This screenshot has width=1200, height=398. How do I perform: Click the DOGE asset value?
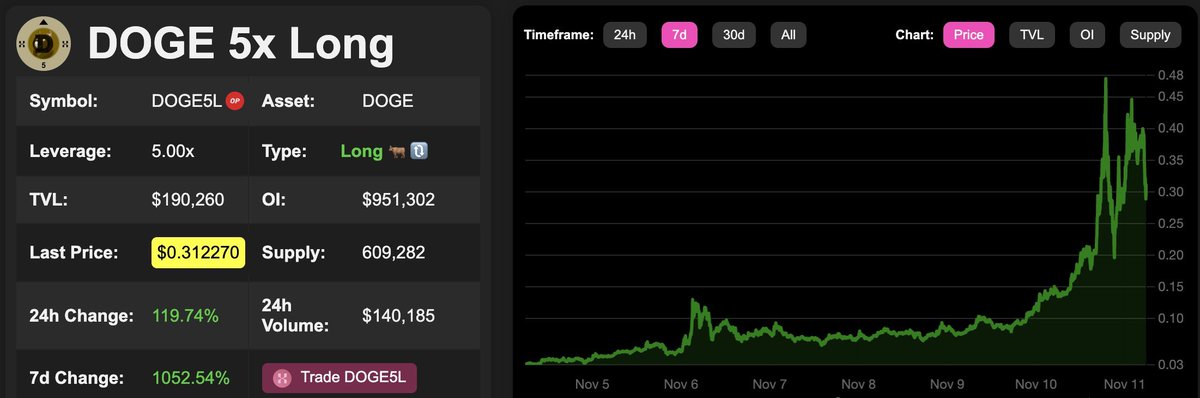click(388, 101)
